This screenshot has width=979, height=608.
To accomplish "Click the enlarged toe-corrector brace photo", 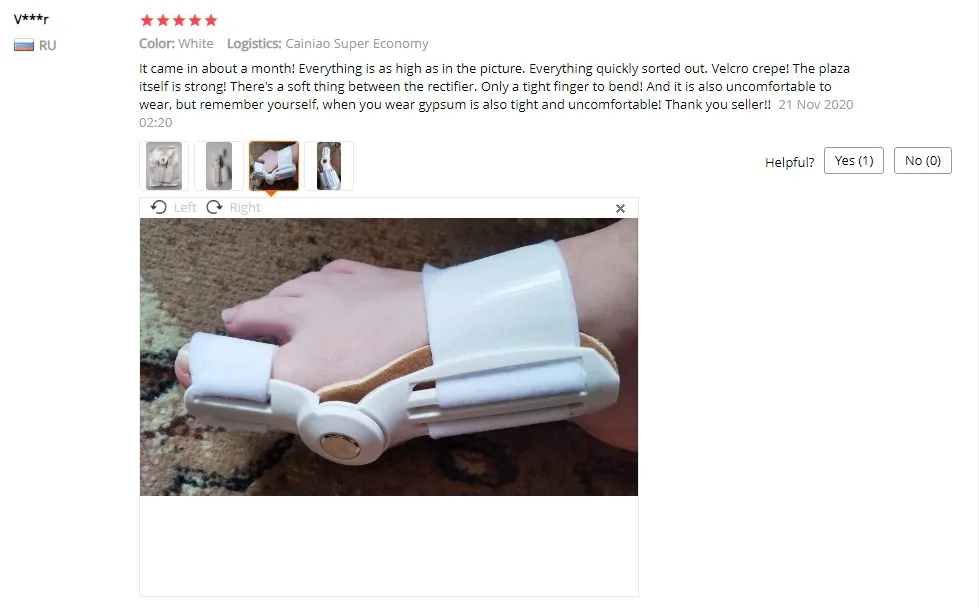I will click(x=388, y=357).
